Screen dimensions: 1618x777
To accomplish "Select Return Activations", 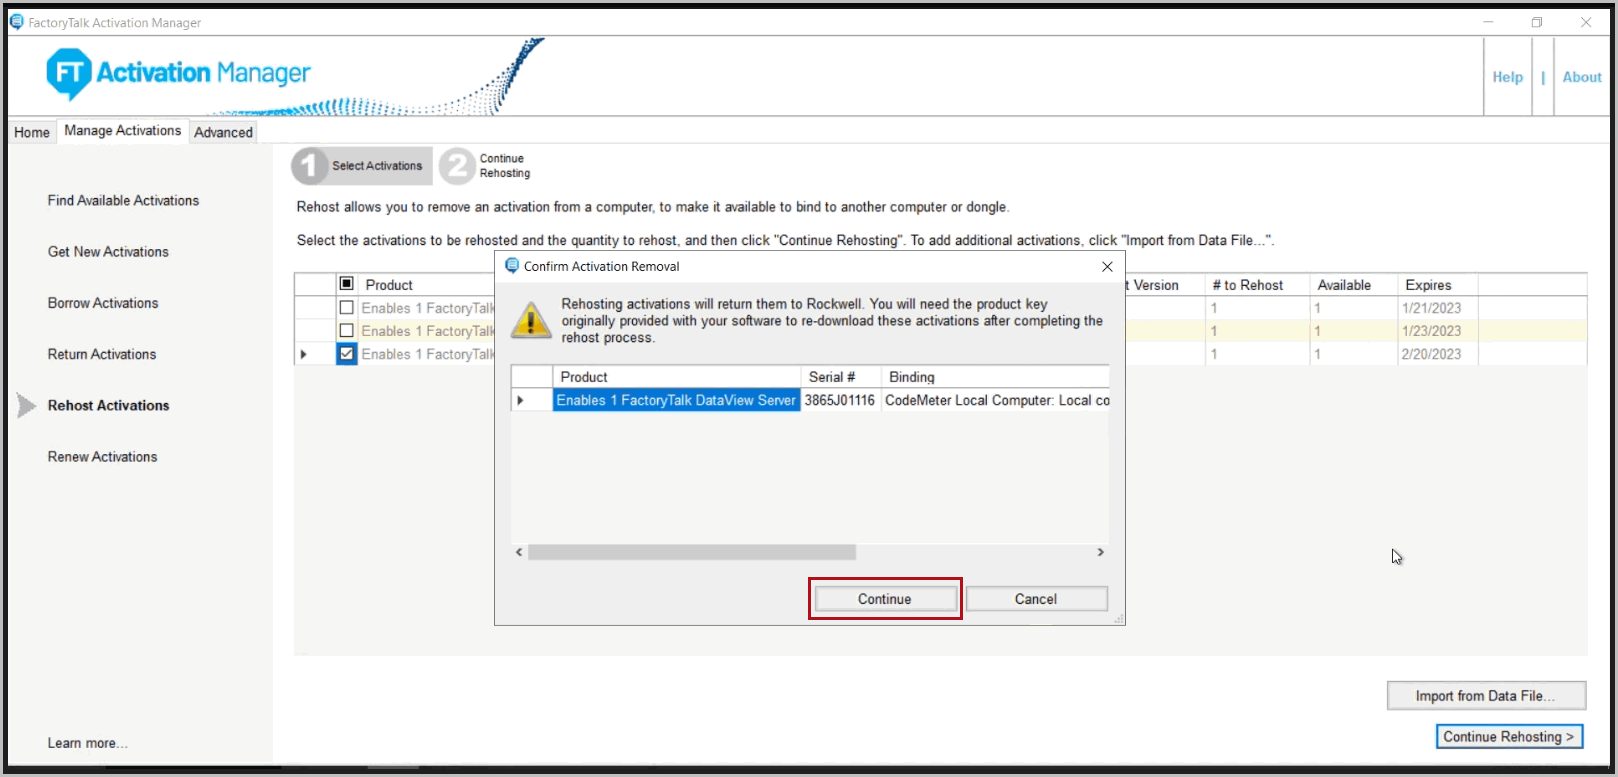I will [x=102, y=354].
